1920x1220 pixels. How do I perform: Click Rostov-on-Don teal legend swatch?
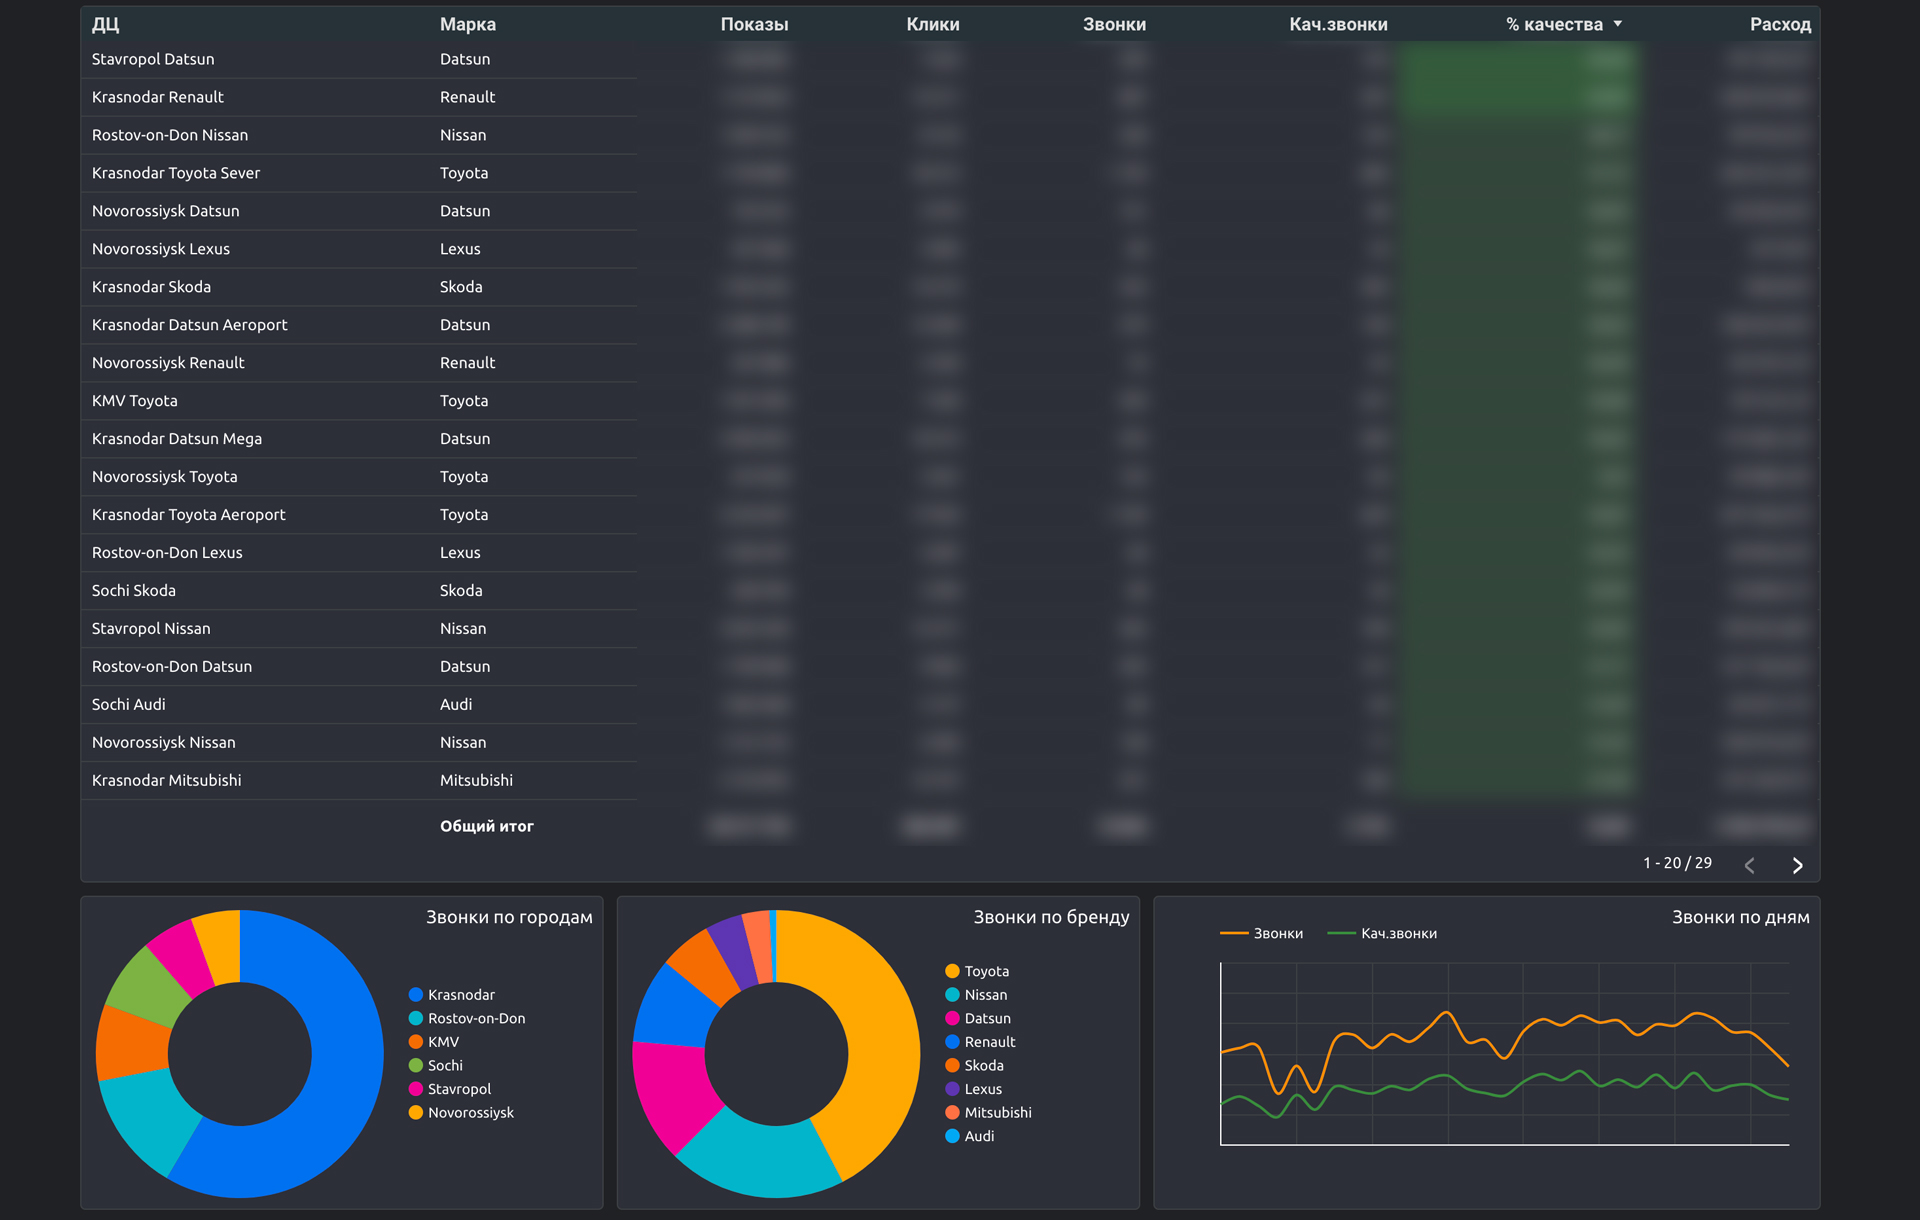click(x=416, y=1018)
